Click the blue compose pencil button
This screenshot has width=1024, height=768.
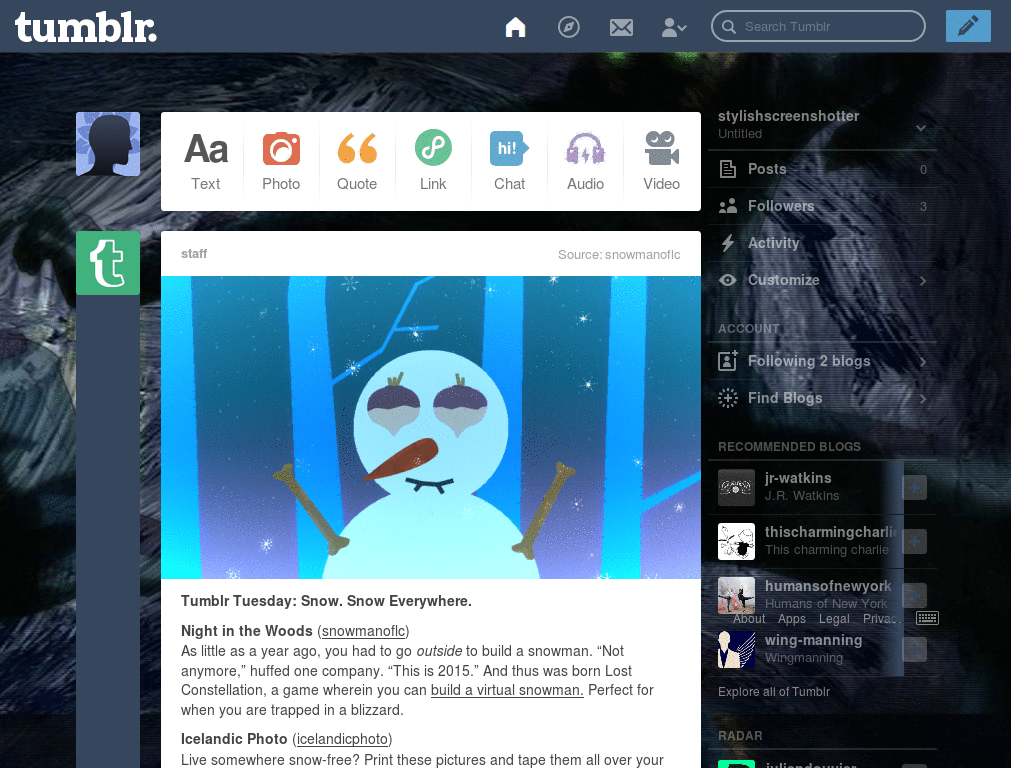pos(968,26)
